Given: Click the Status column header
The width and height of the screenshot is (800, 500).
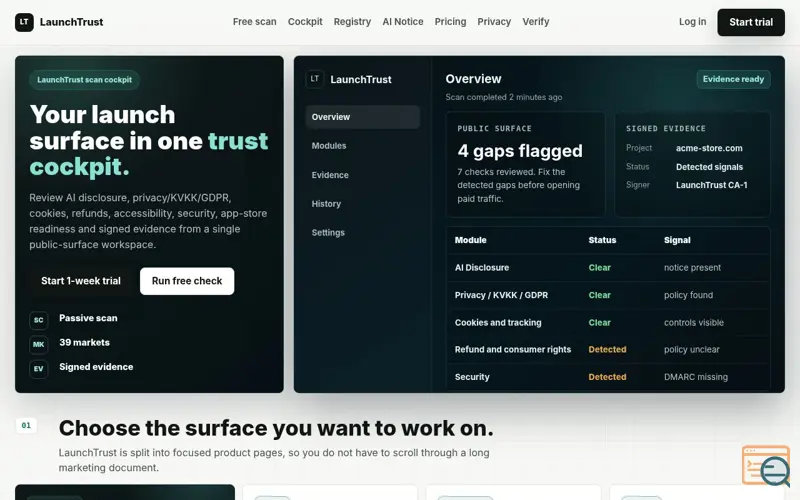Looking at the screenshot, I should point(602,240).
